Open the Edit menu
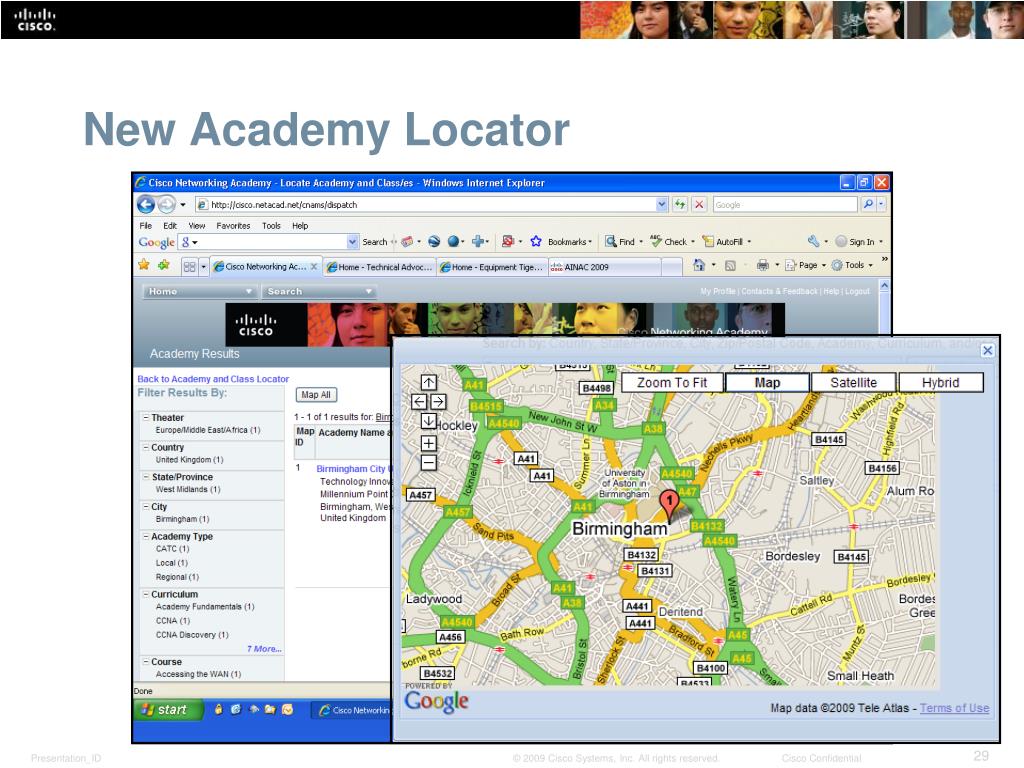 click(x=170, y=226)
